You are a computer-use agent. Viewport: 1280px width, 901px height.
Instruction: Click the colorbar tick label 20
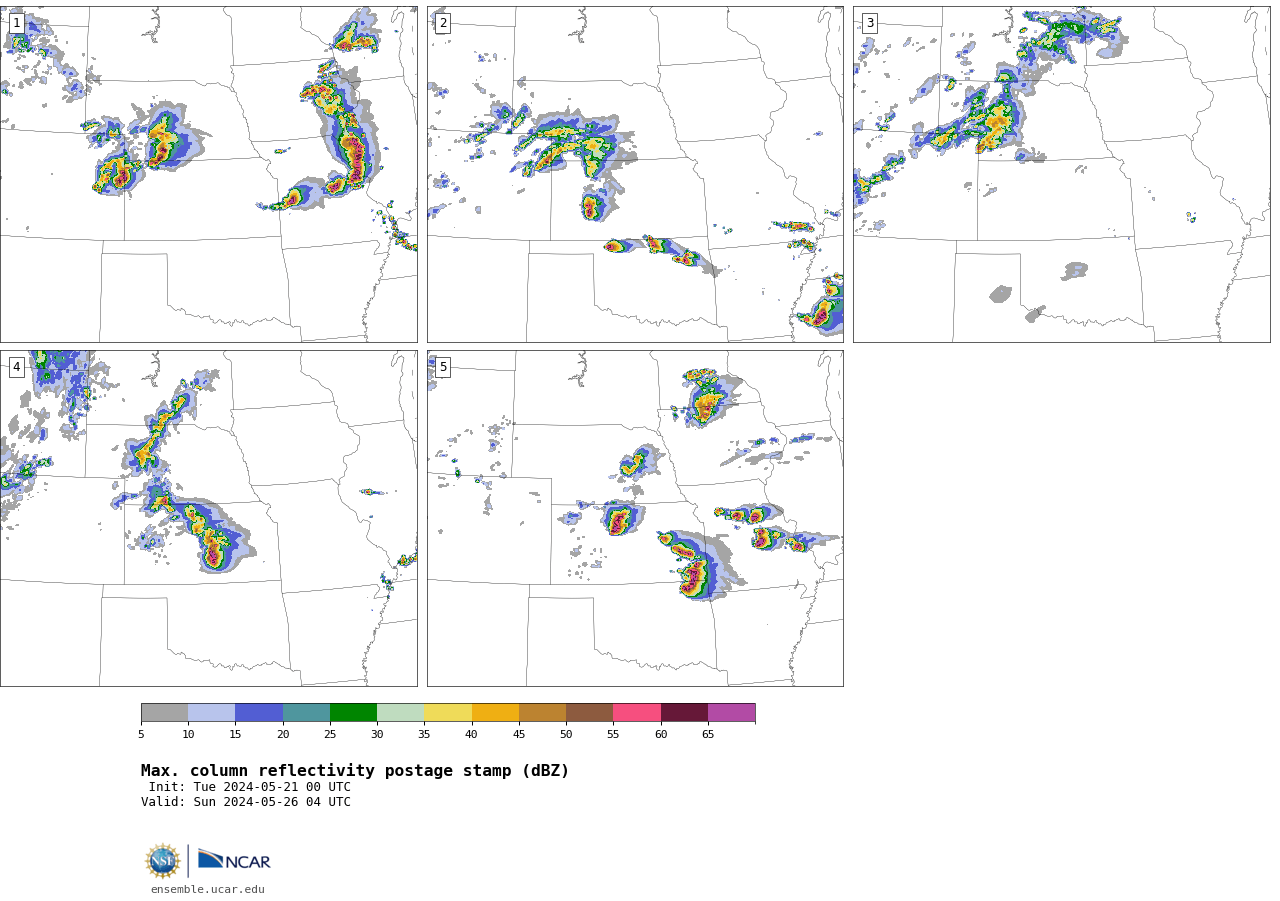click(x=283, y=735)
